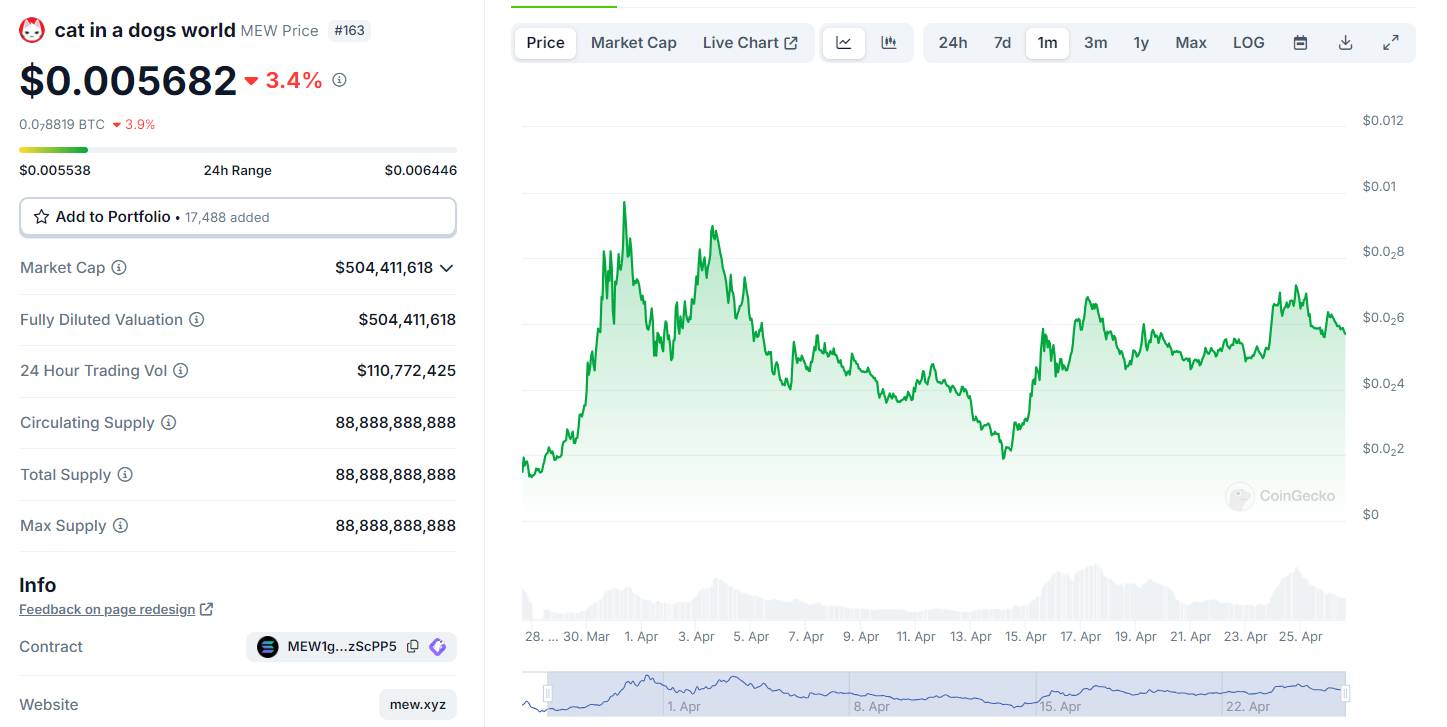Open the mew.xyz website link
Screen dimensions: 1447x727
(x=418, y=705)
